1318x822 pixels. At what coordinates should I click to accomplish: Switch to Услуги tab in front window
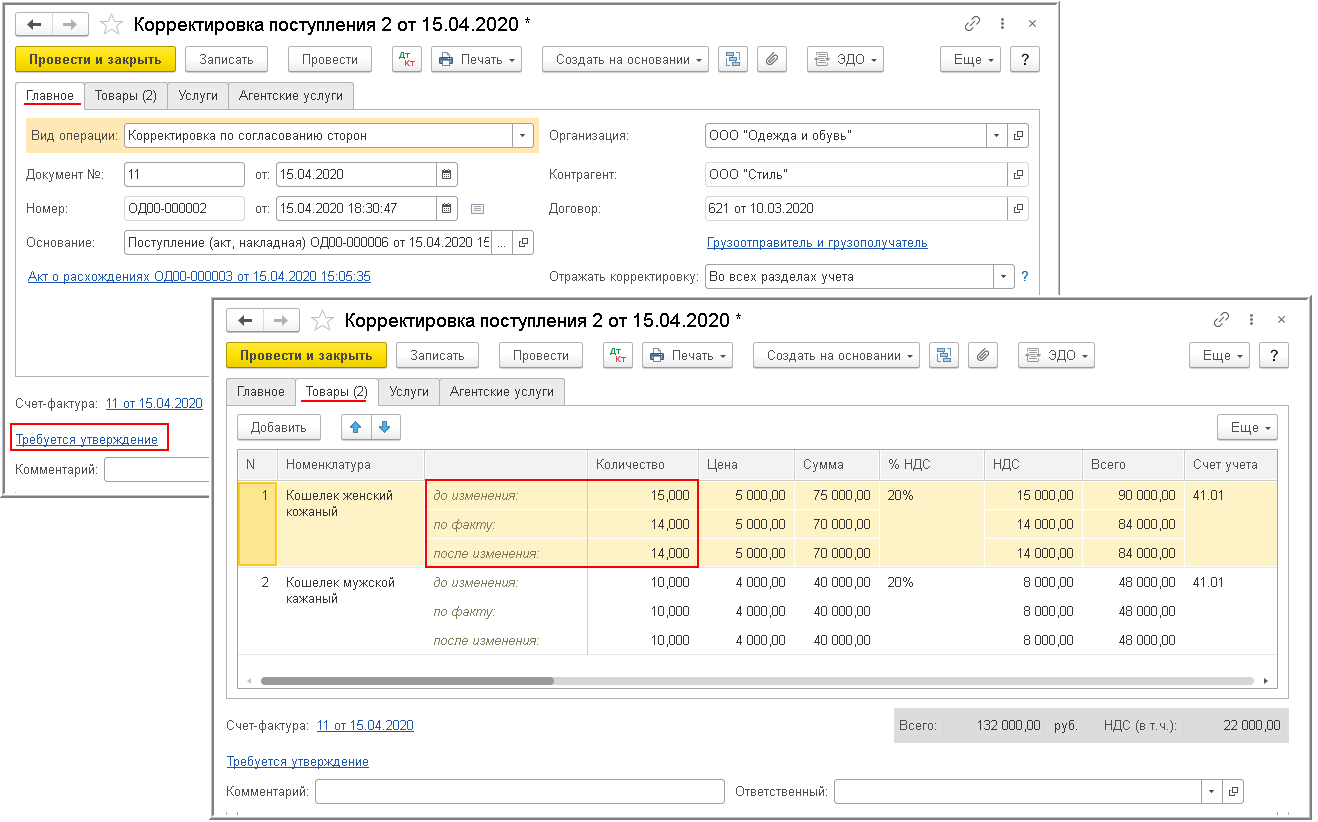(x=409, y=392)
